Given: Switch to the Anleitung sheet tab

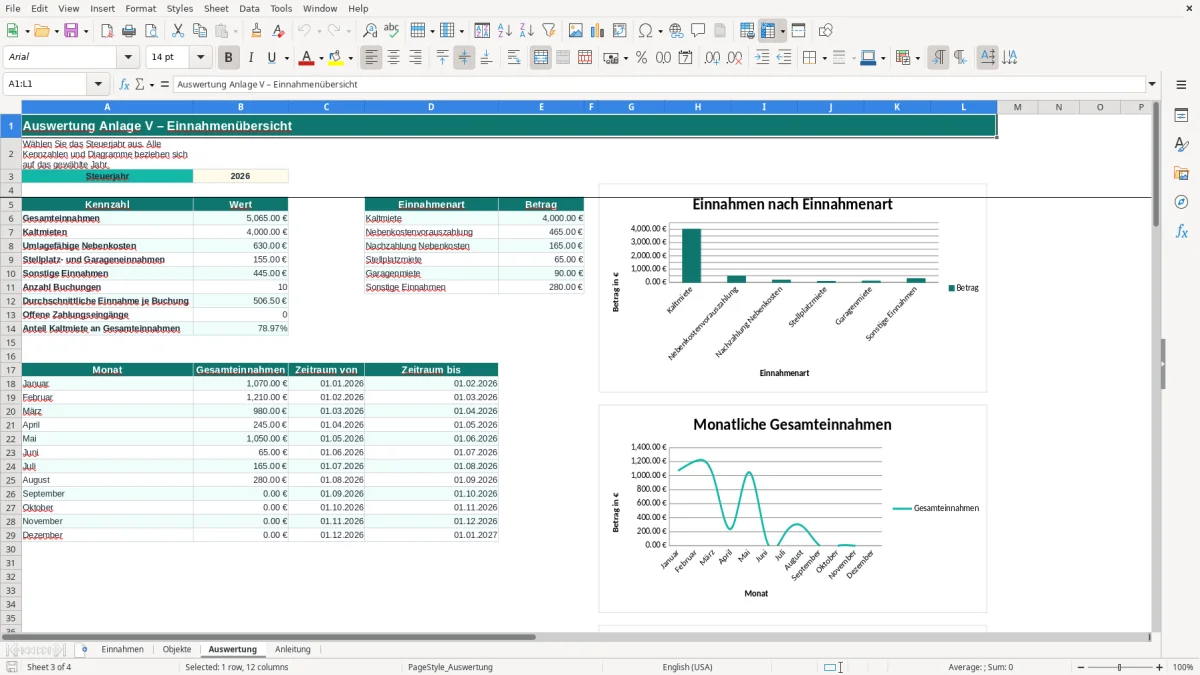Looking at the screenshot, I should point(293,649).
